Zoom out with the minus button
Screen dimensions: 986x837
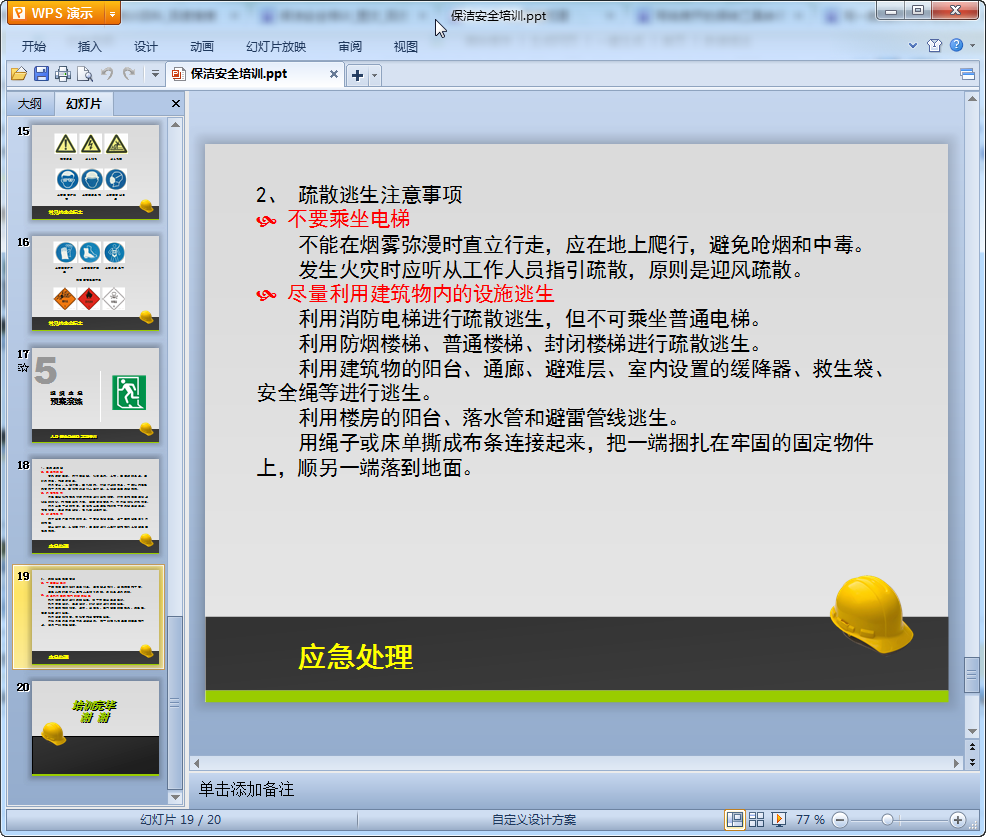[839, 820]
